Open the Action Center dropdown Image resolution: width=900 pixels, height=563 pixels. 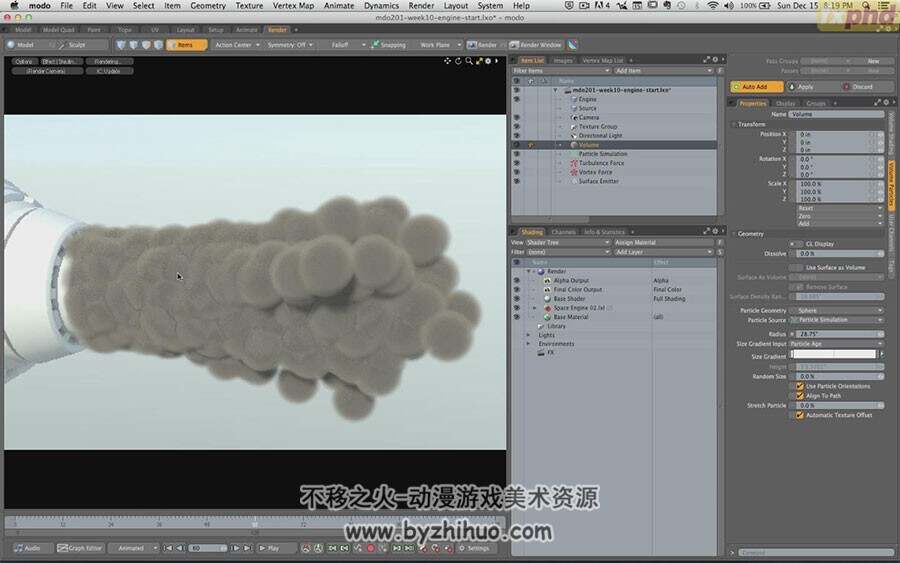coord(237,45)
